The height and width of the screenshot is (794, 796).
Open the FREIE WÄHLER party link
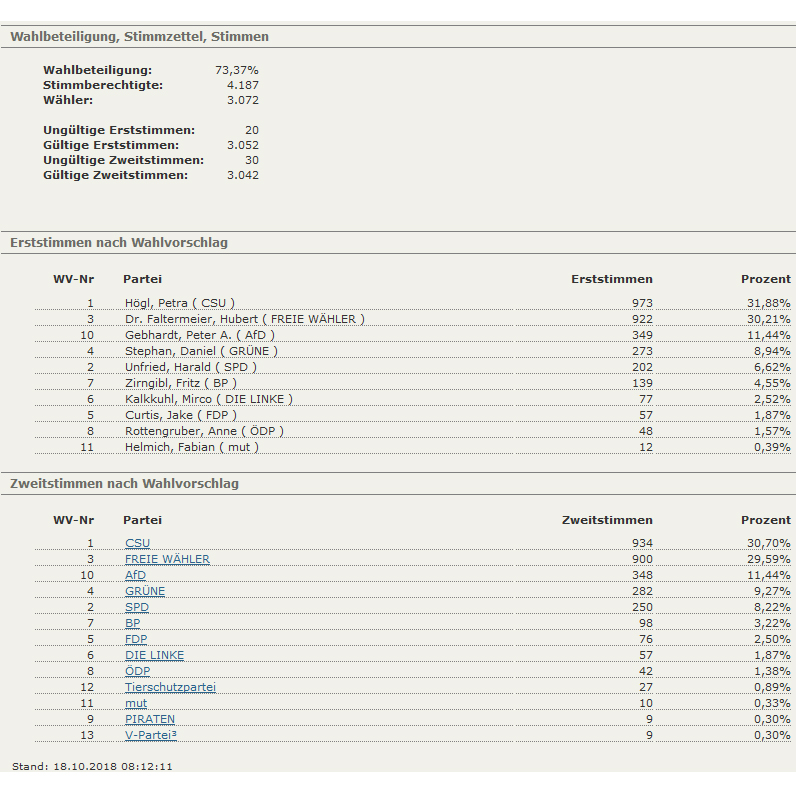(x=167, y=559)
